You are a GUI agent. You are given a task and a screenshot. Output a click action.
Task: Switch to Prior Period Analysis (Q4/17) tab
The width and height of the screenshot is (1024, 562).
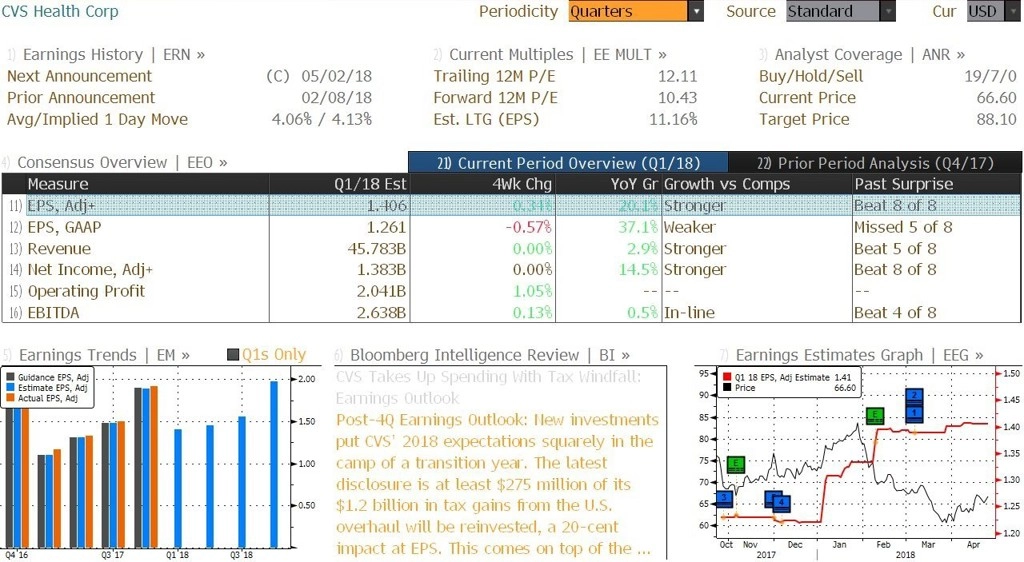click(x=875, y=163)
